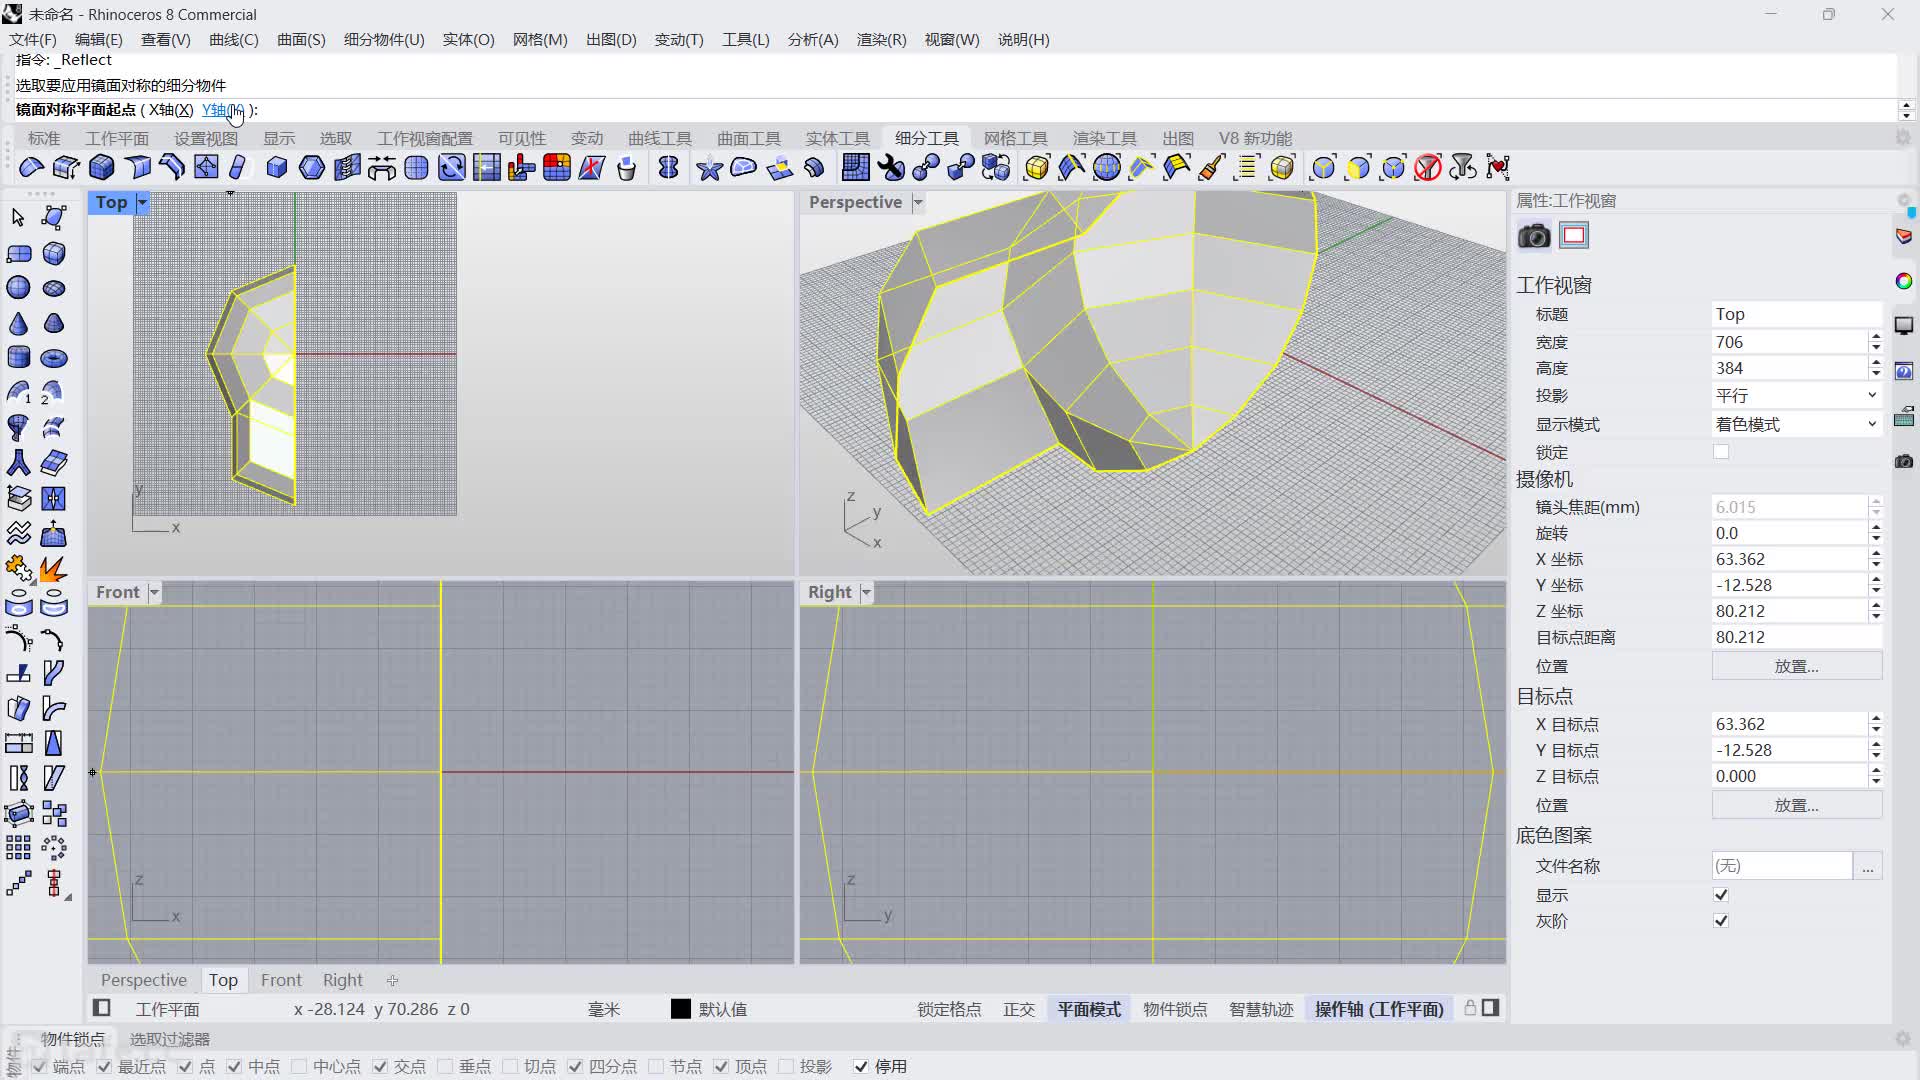1920x1080 pixels.
Task: Open the 显示模式 display mode dropdown
Action: [x=1796, y=425]
